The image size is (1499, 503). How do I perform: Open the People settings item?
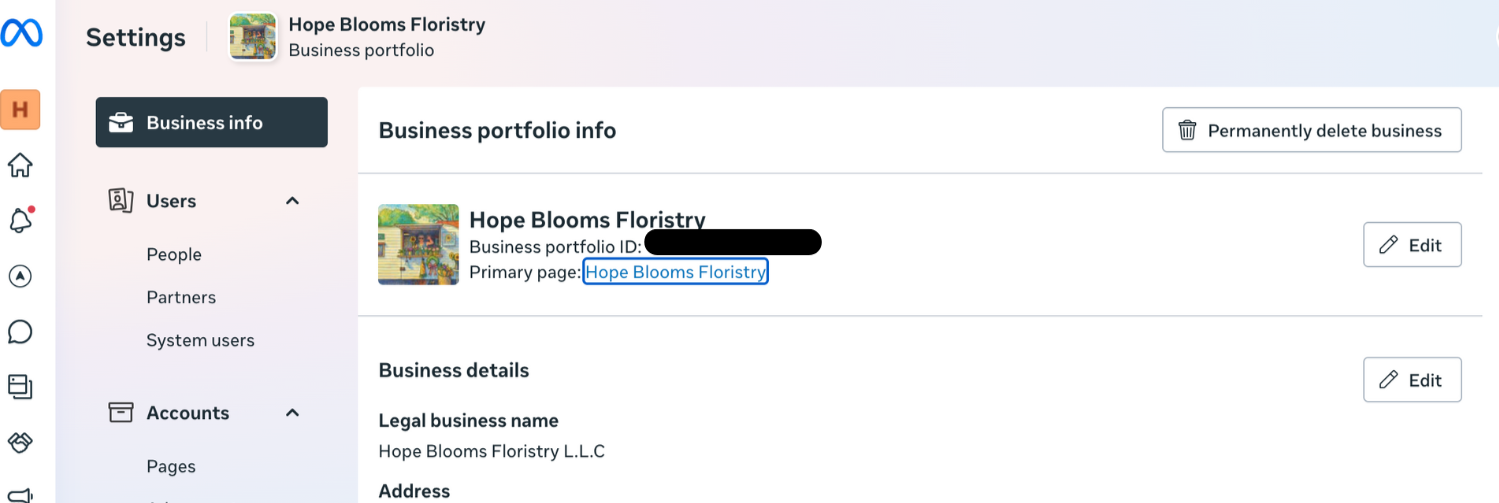(x=174, y=254)
